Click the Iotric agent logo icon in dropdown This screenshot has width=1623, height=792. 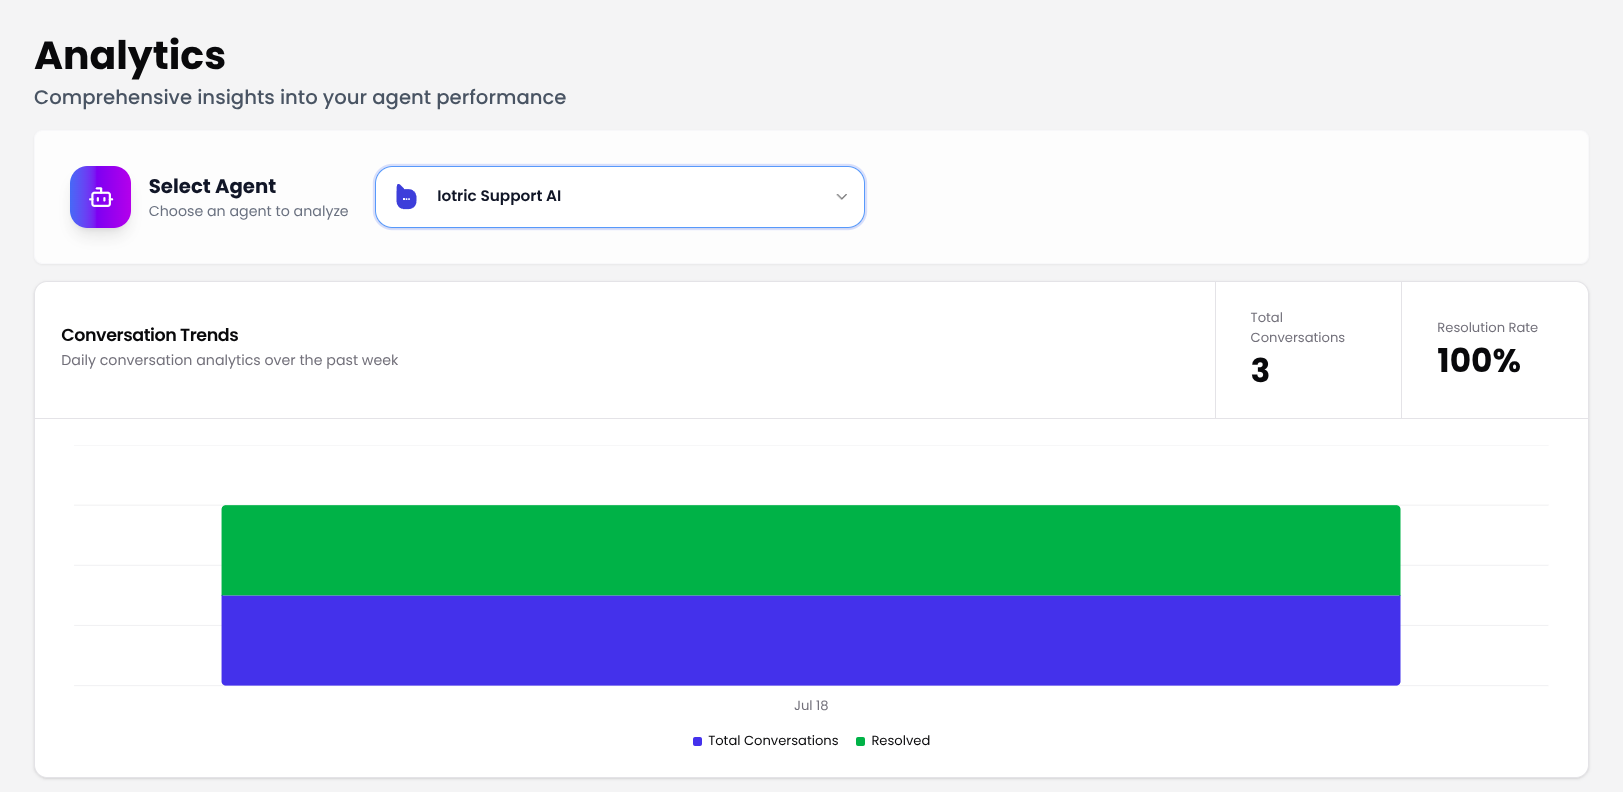pos(406,197)
